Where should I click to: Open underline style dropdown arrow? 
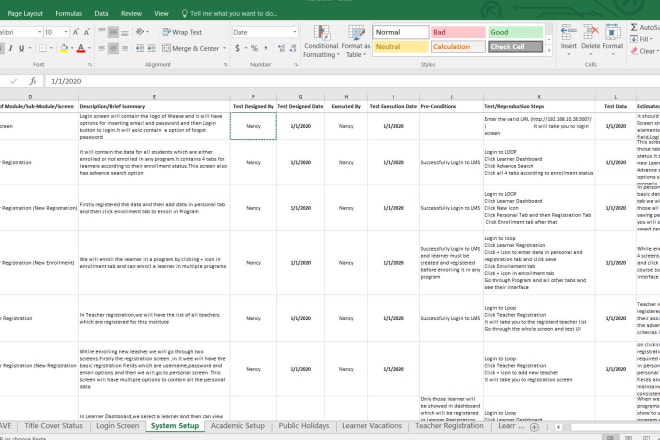pos(30,48)
